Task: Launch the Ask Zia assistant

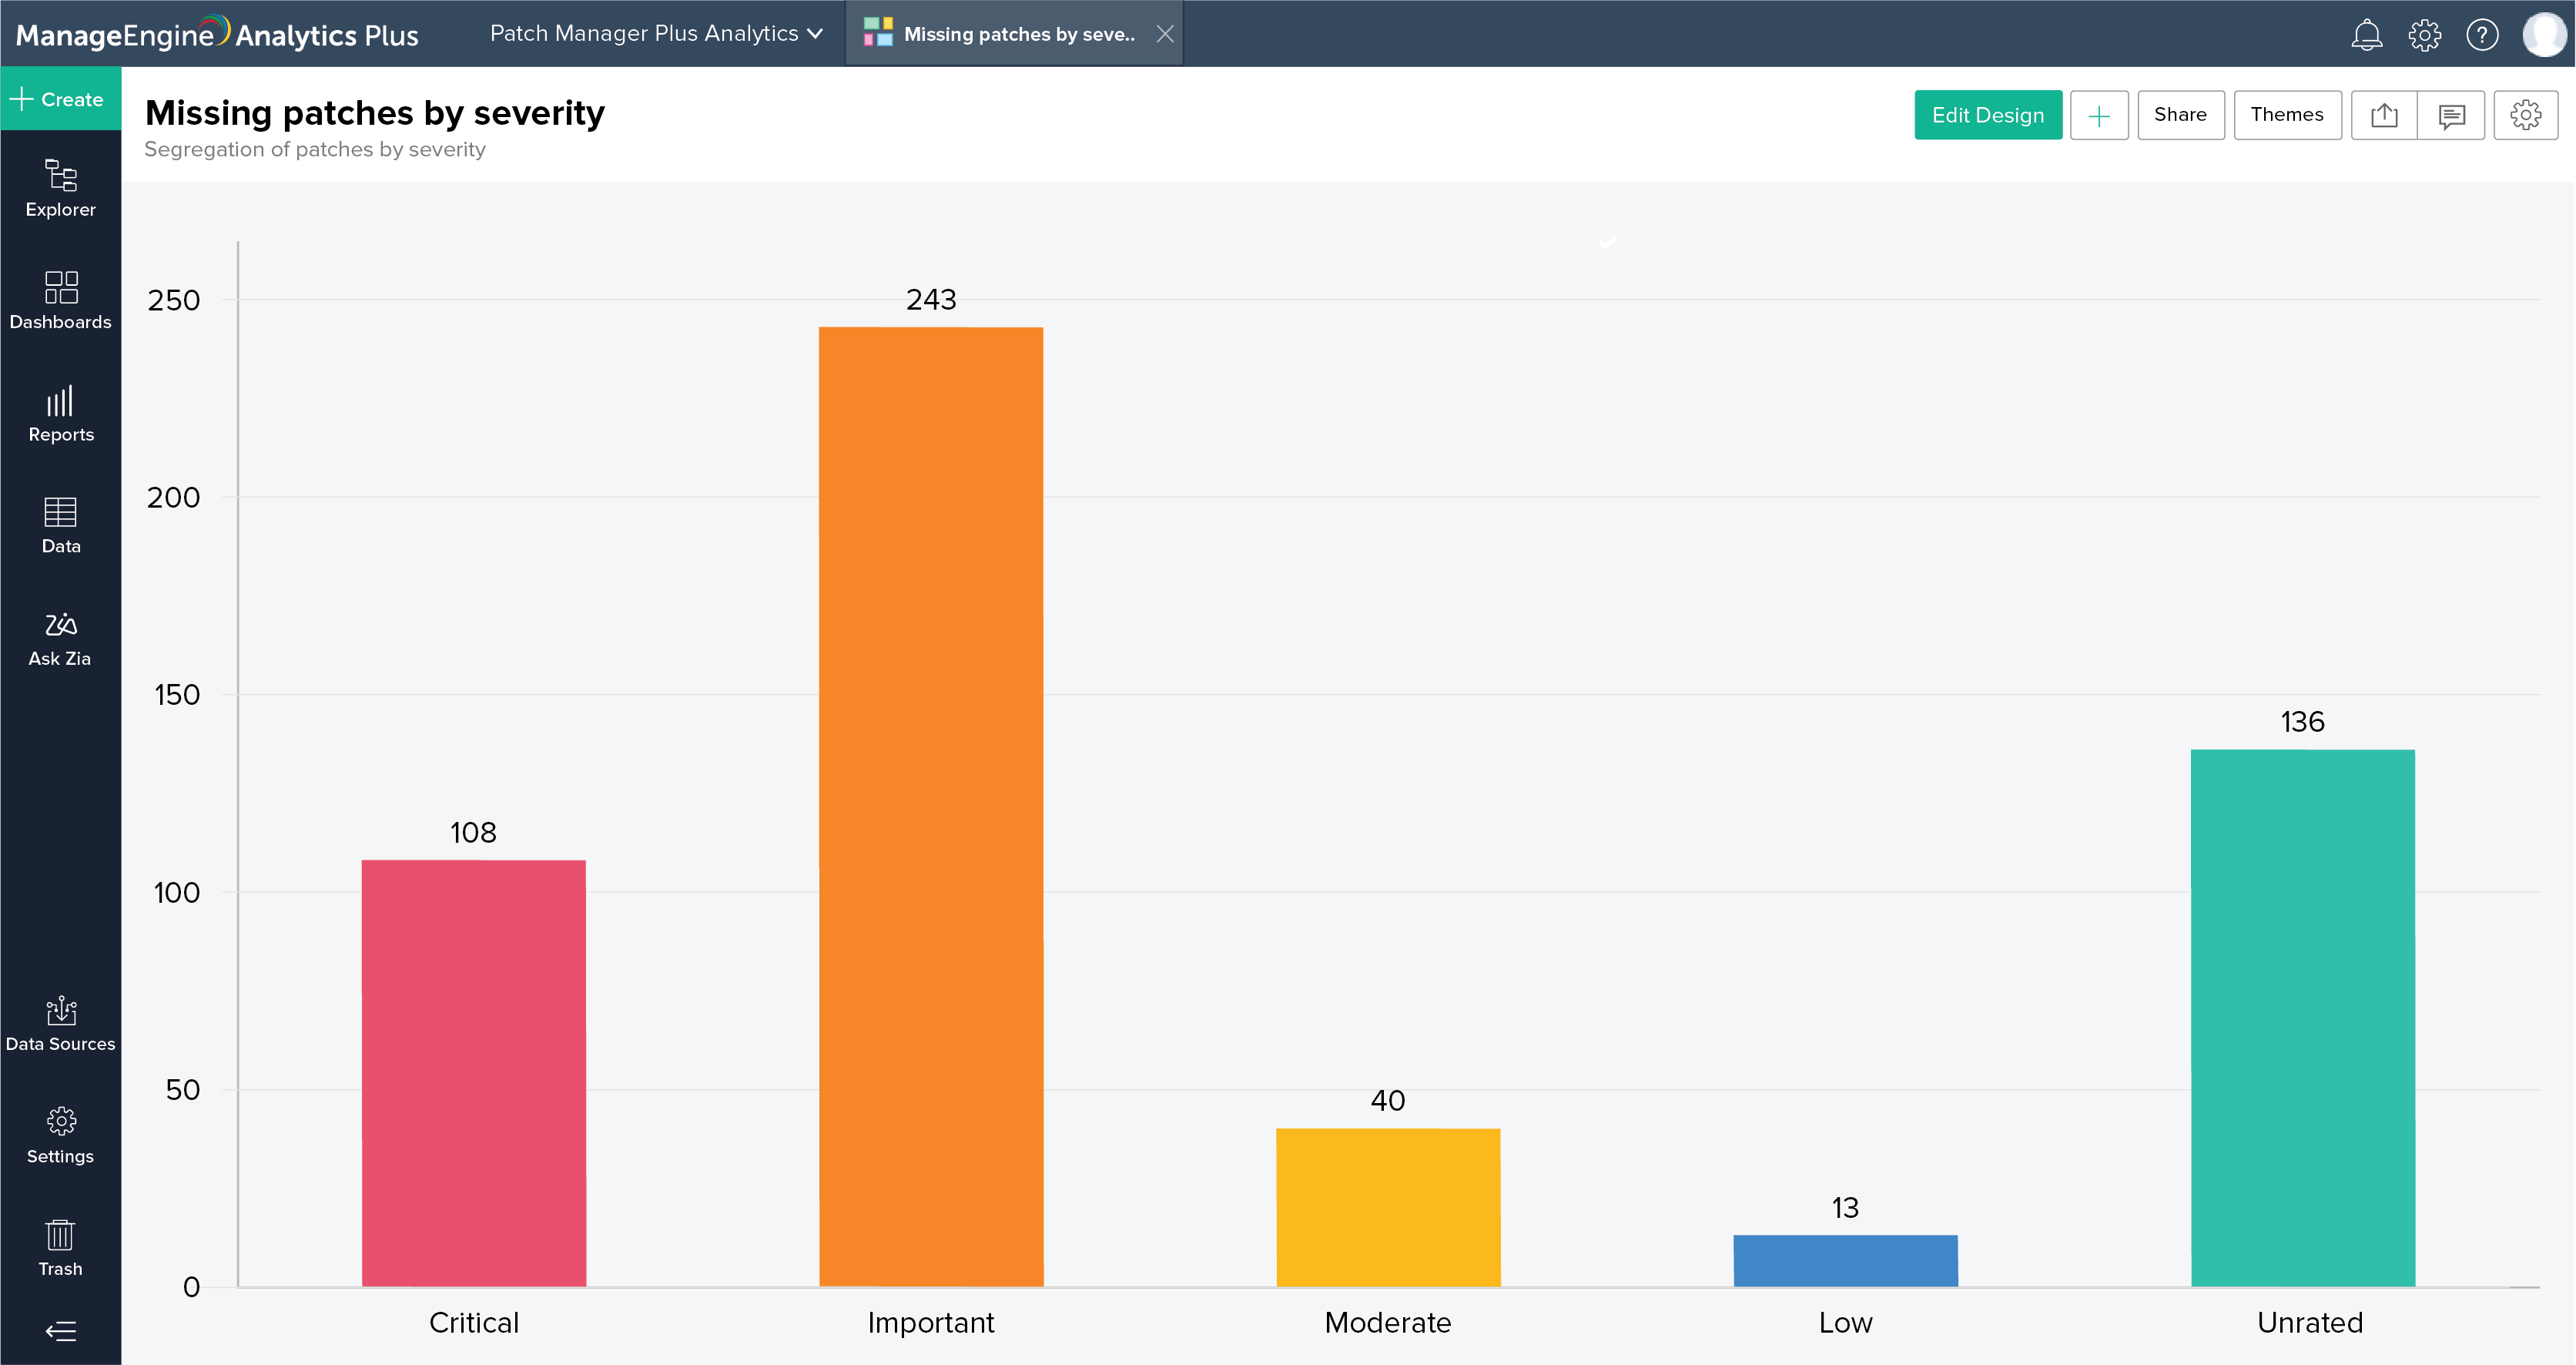Action: click(x=60, y=638)
